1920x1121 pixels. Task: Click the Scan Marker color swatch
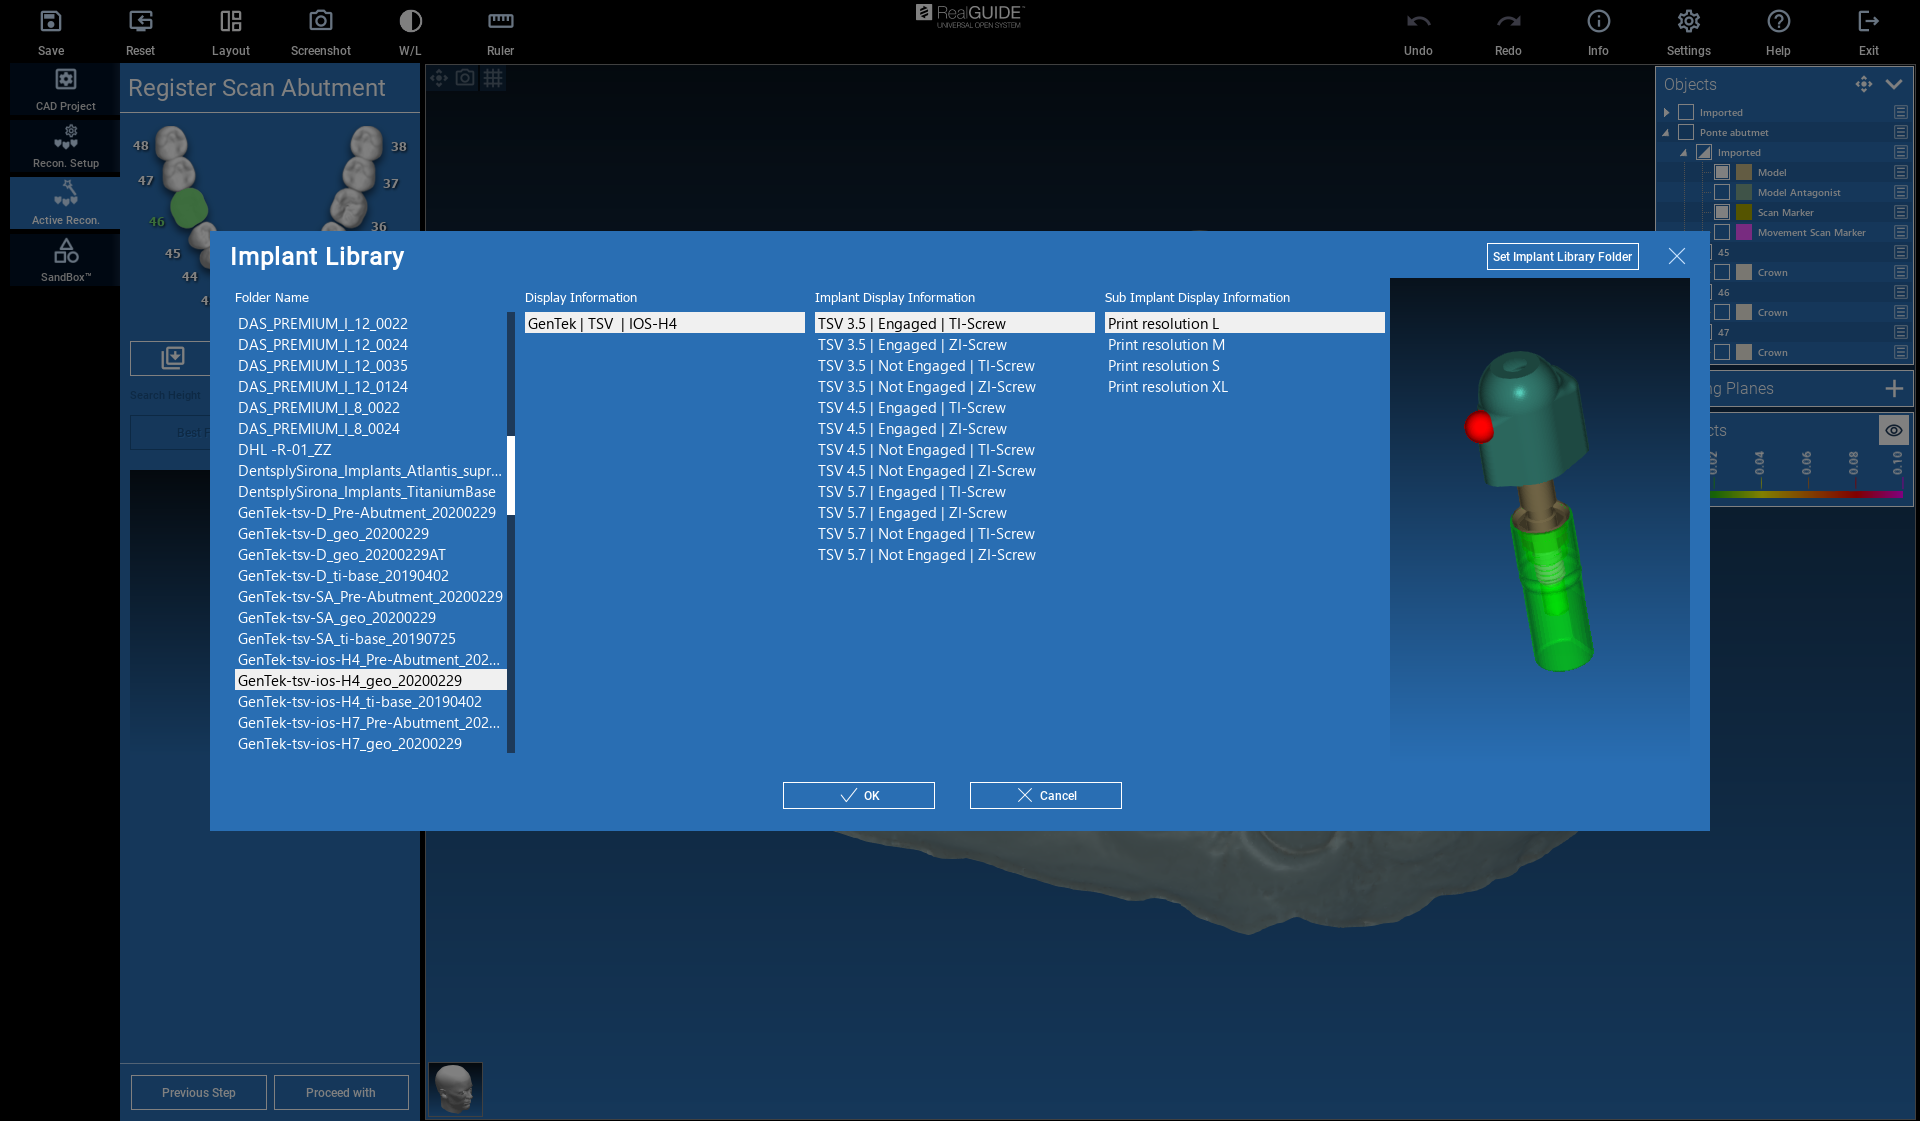coord(1744,212)
